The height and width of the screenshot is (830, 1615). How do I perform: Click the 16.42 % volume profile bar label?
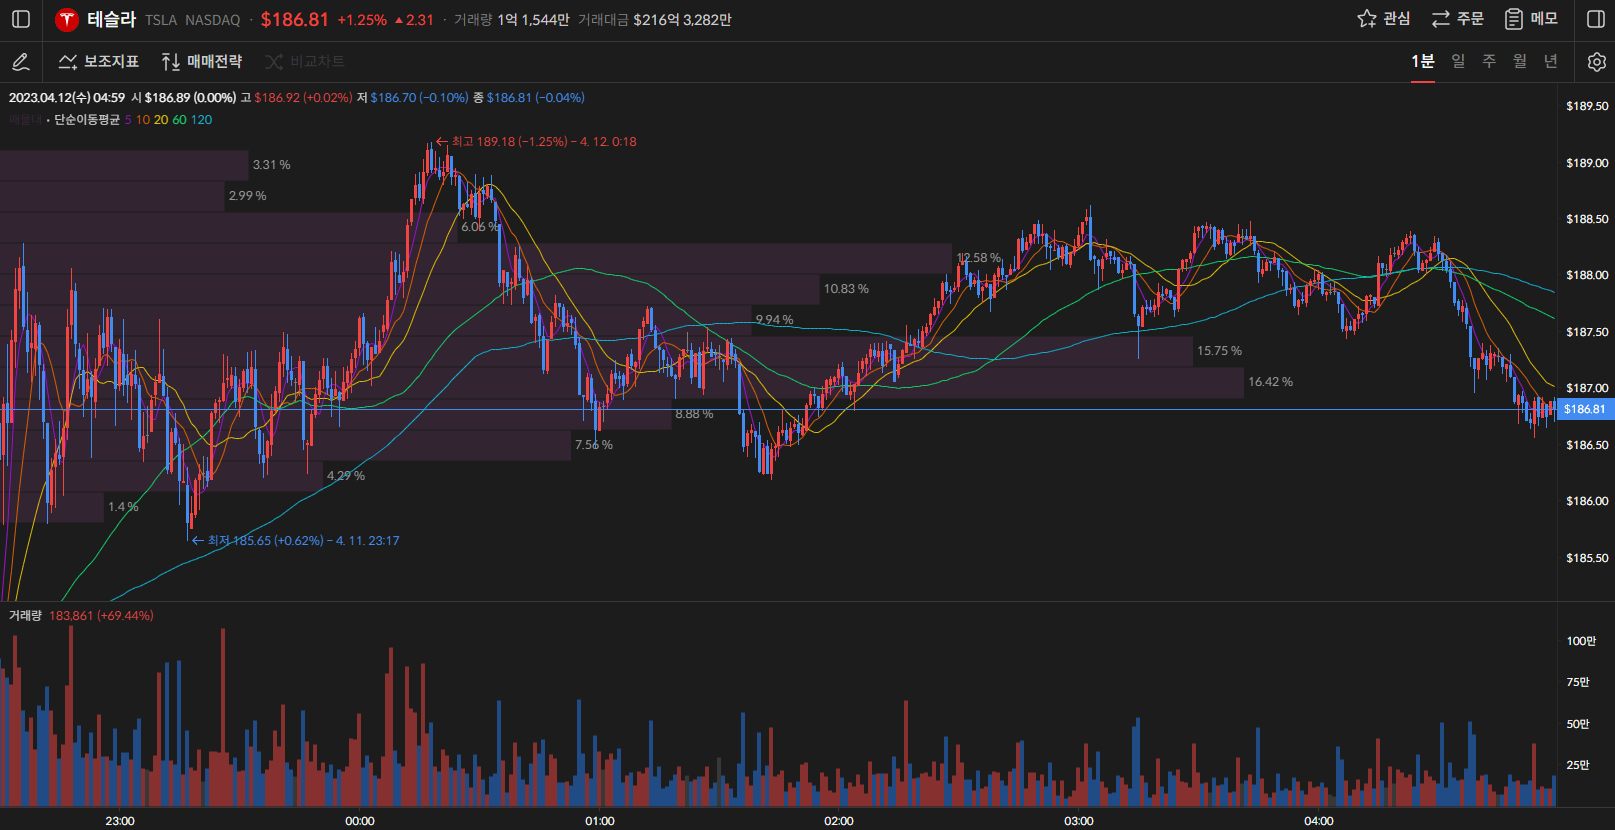(x=1270, y=382)
